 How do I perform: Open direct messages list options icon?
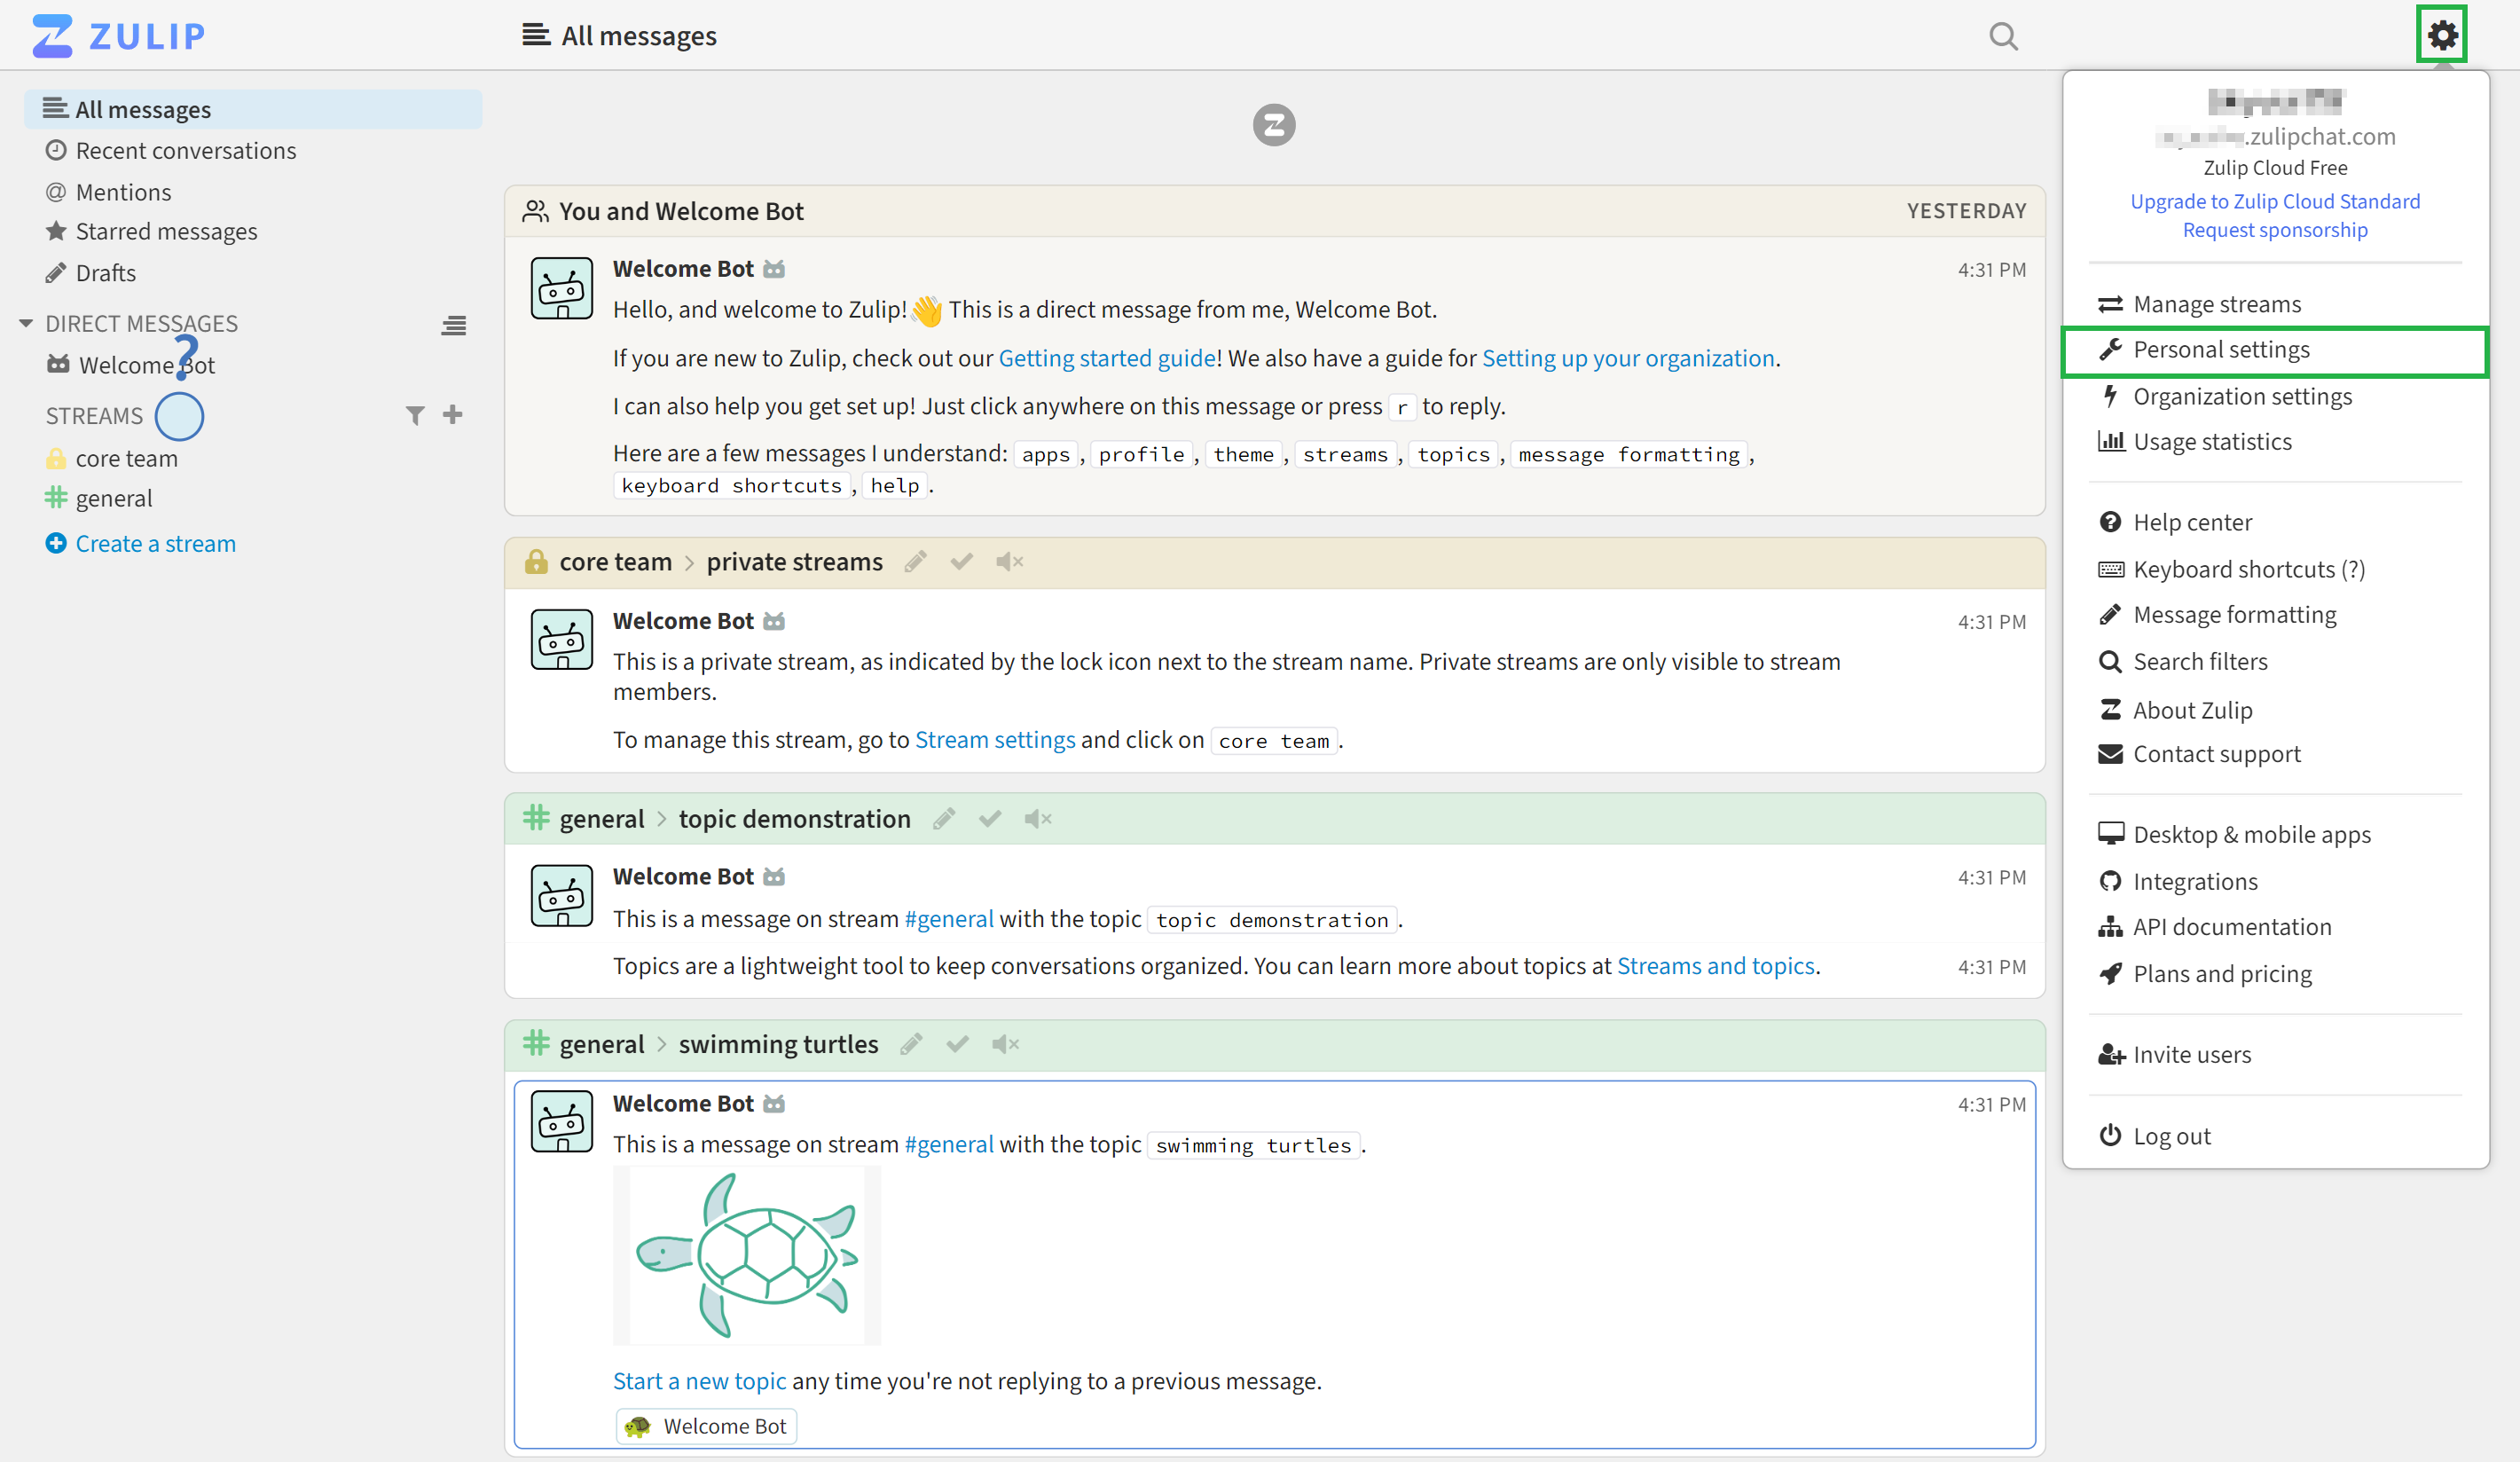pyautogui.click(x=454, y=325)
